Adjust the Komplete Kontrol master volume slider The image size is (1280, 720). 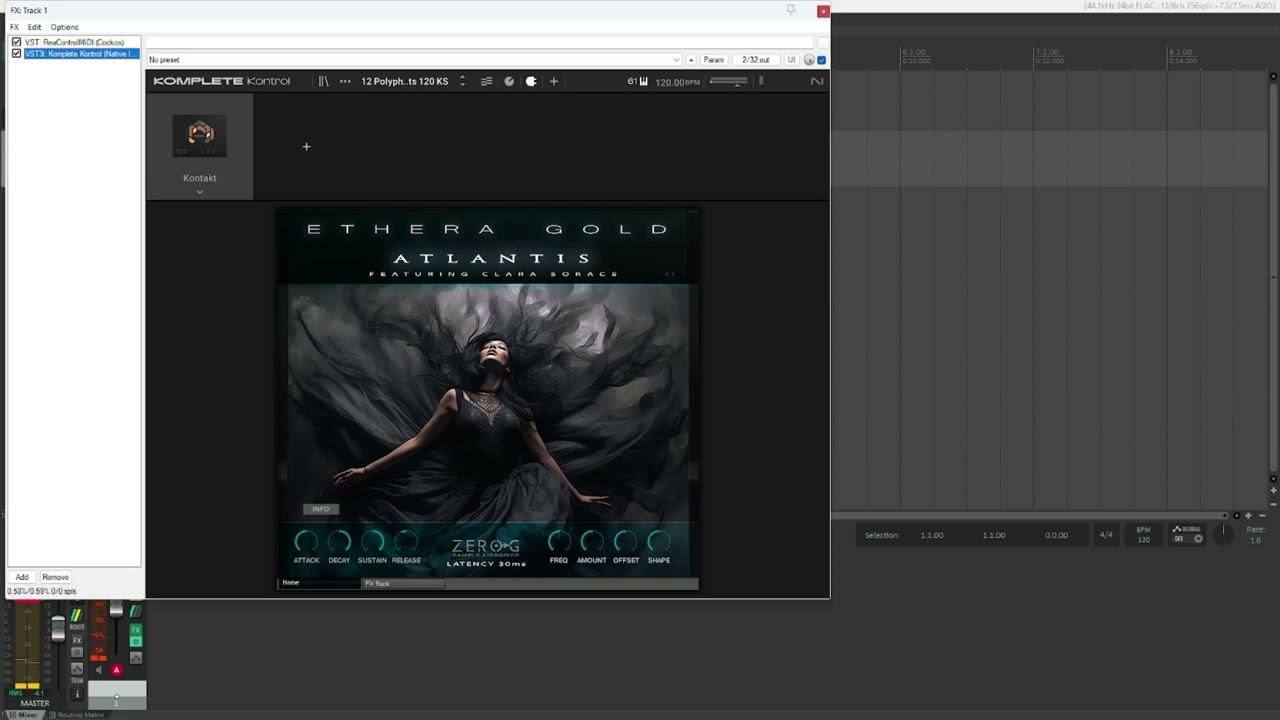(728, 81)
